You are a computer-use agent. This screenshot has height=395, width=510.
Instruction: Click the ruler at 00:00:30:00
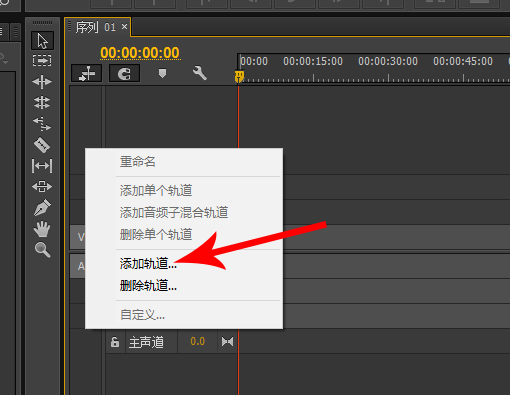[x=388, y=61]
